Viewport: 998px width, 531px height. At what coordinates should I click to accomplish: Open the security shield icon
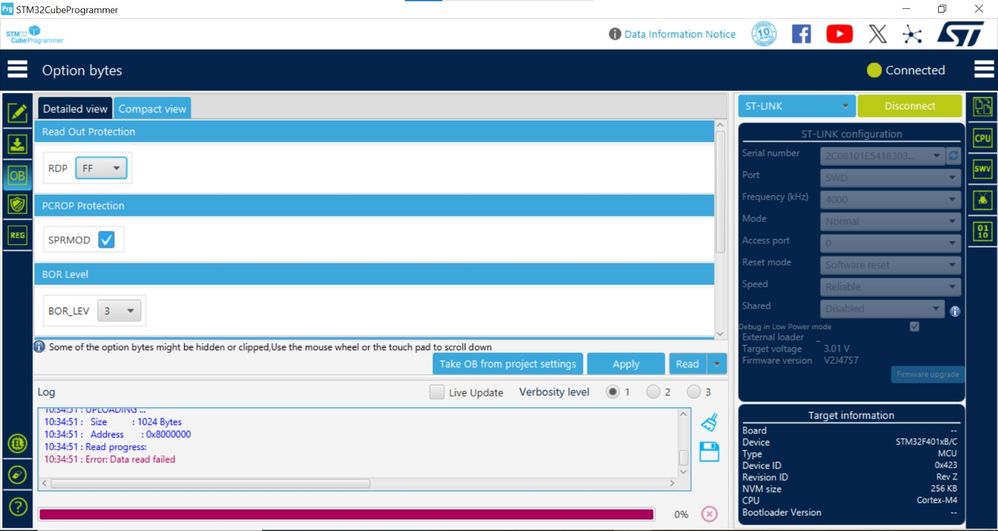(17, 204)
